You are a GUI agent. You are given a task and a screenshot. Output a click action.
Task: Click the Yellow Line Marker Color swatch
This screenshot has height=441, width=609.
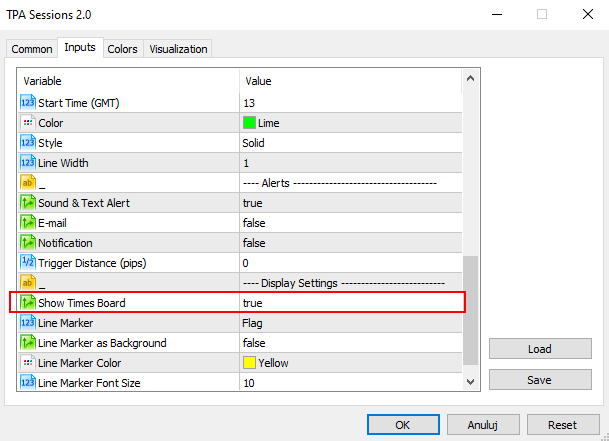click(250, 363)
